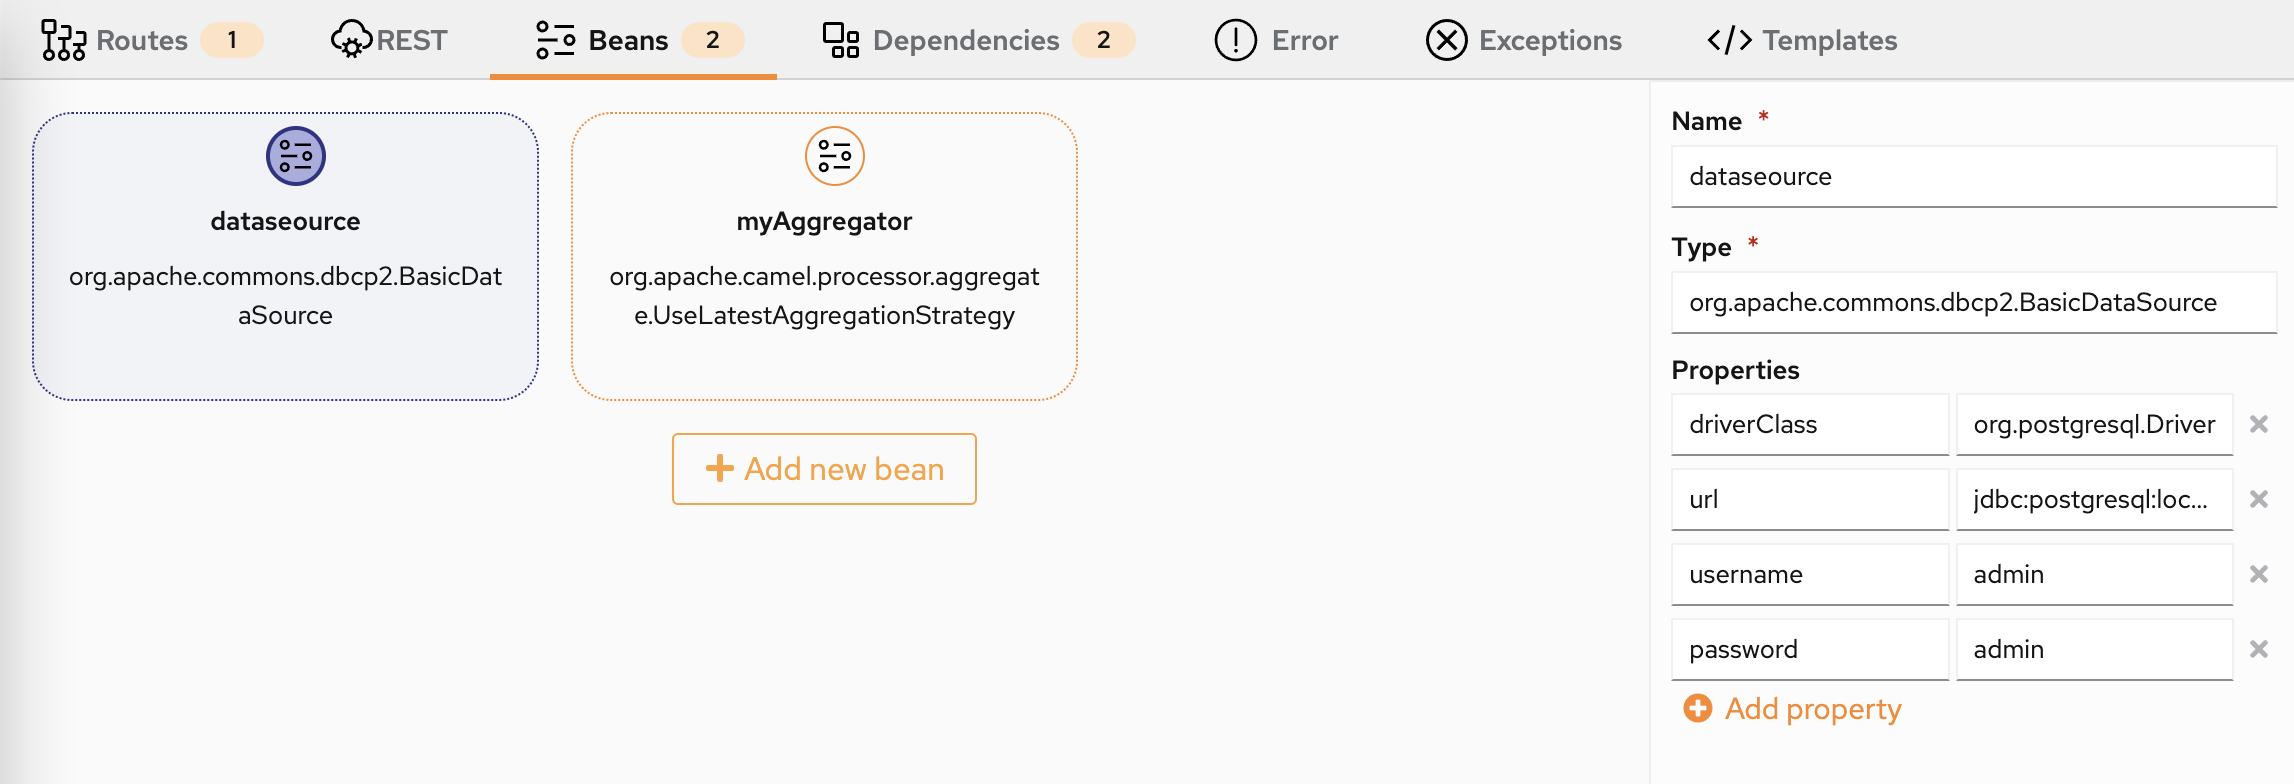Viewport: 2294px width, 784px height.
Task: Open the Templates tab
Action: click(x=1801, y=41)
